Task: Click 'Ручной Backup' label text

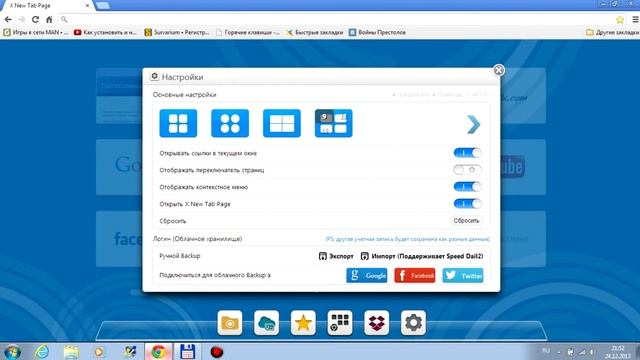Action: click(180, 256)
